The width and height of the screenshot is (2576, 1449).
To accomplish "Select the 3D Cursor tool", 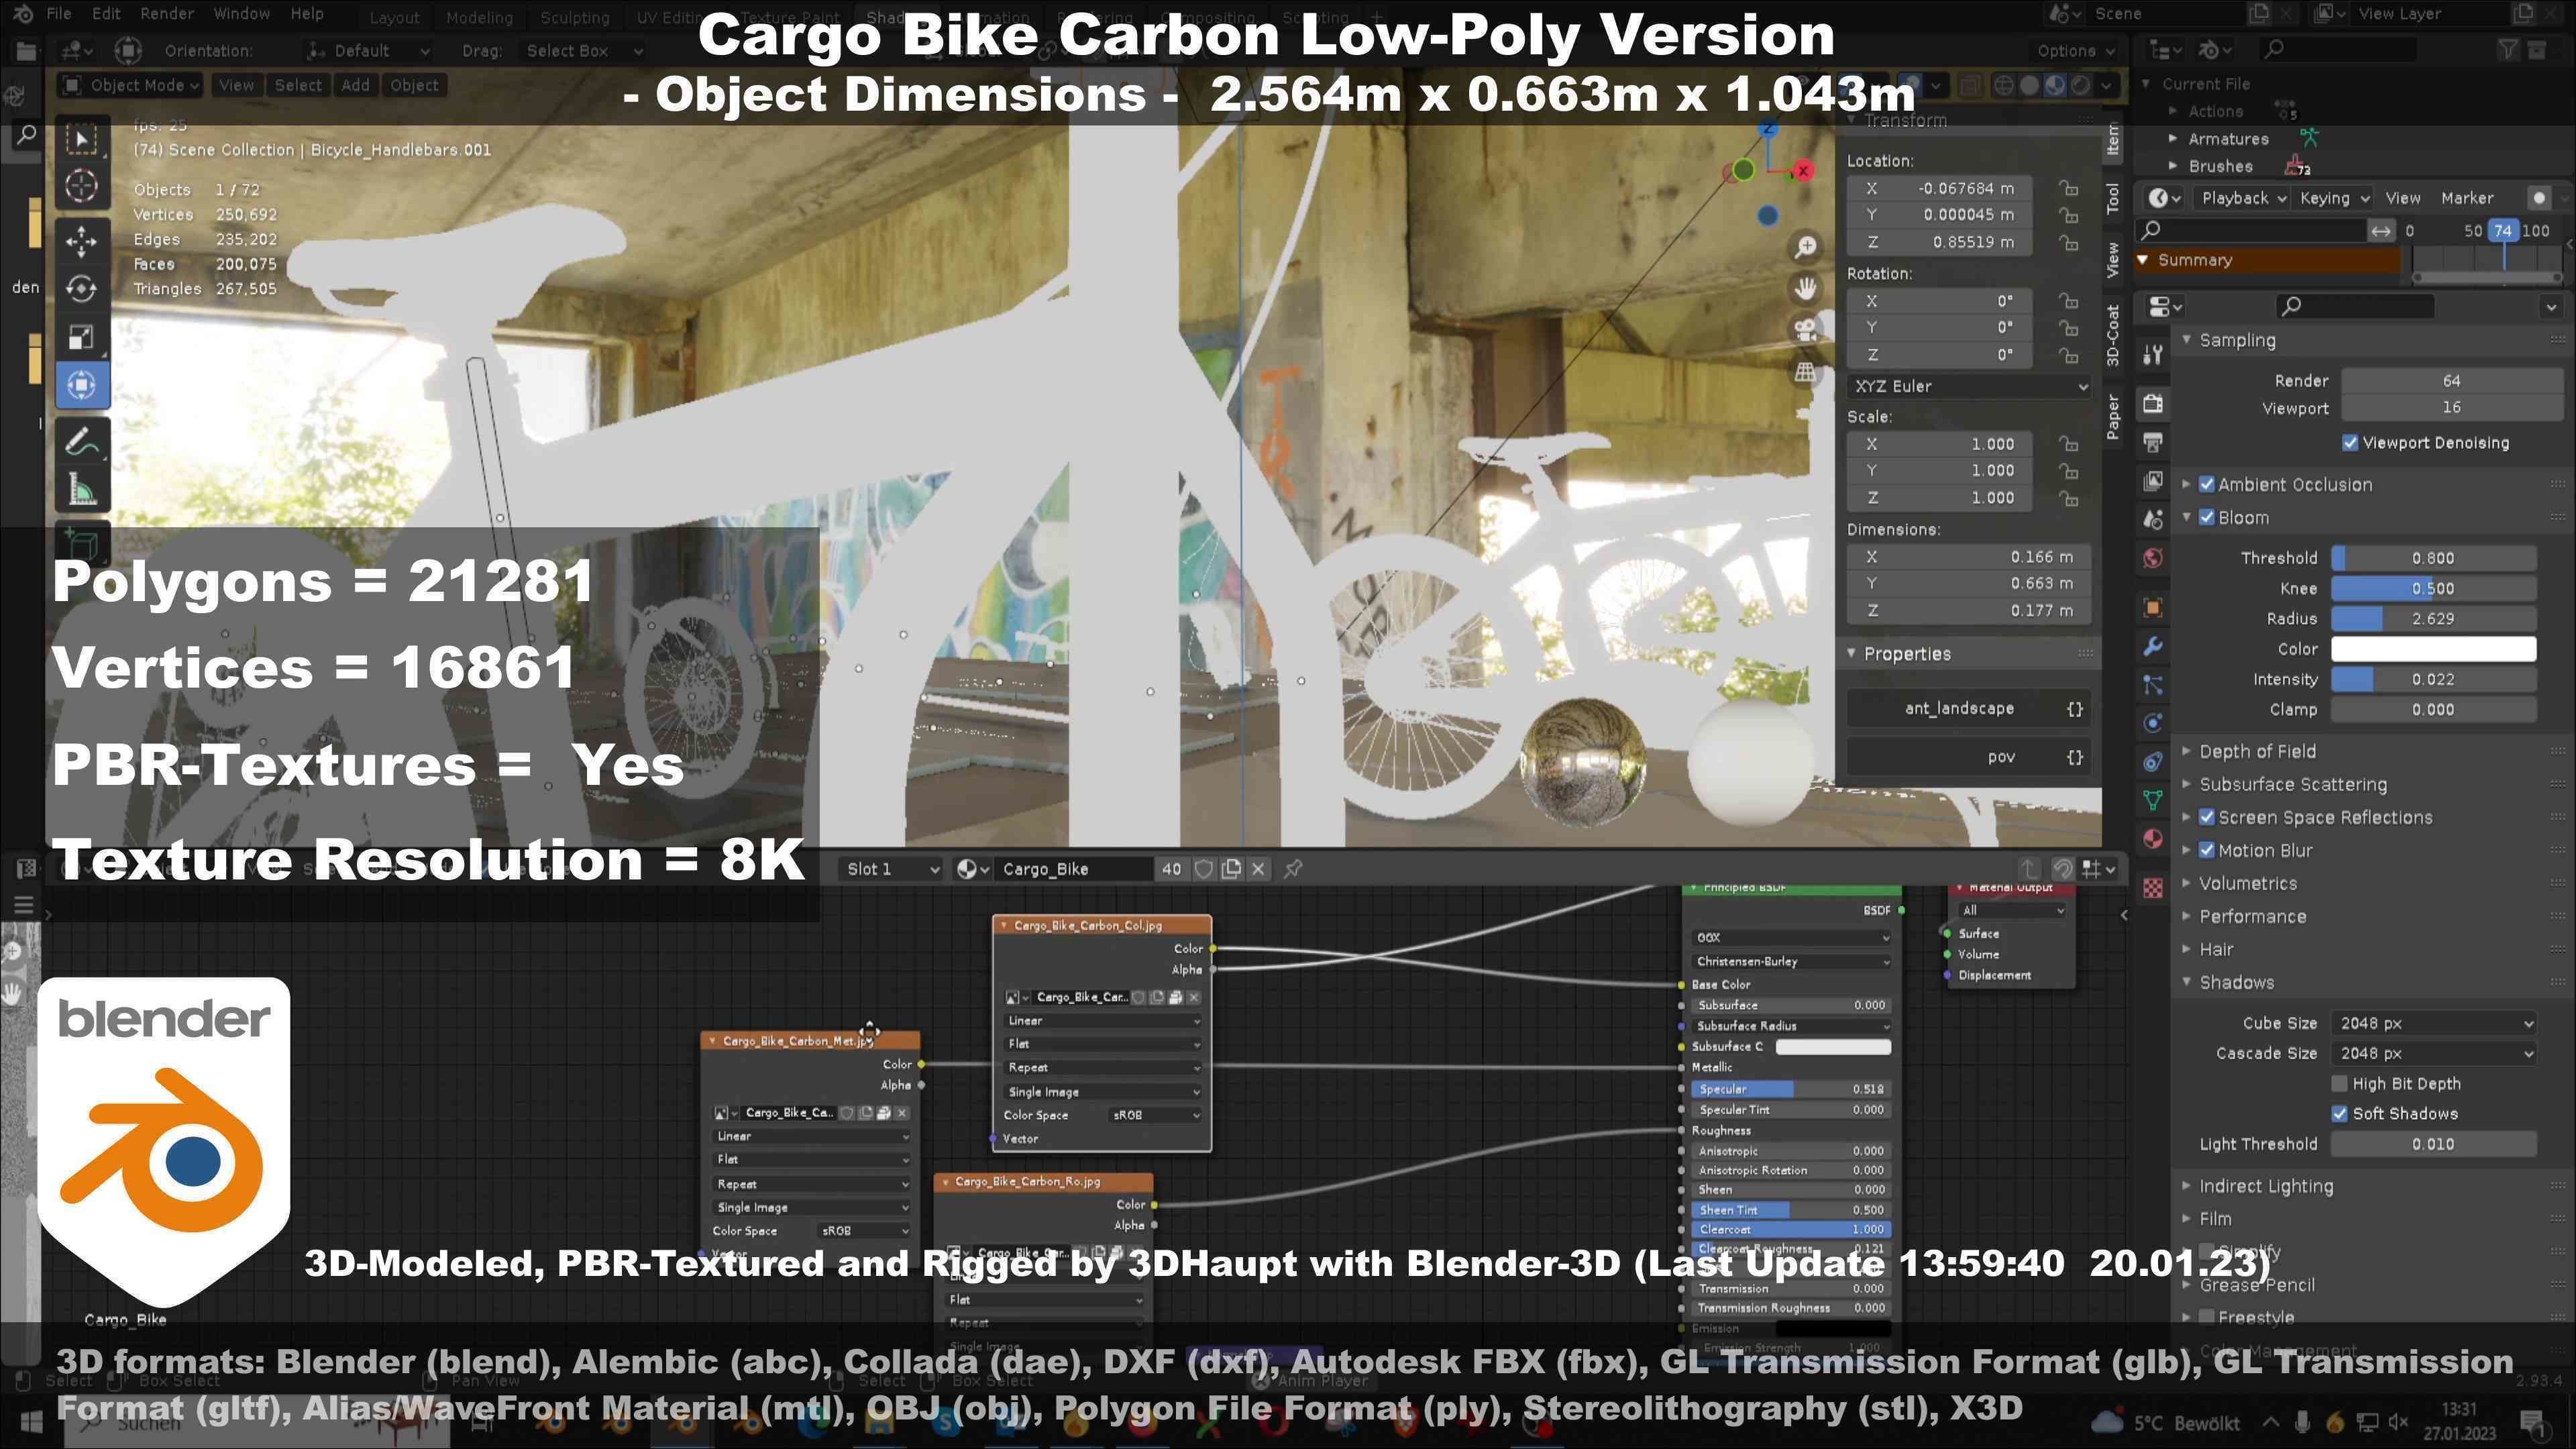I will 82,186.
